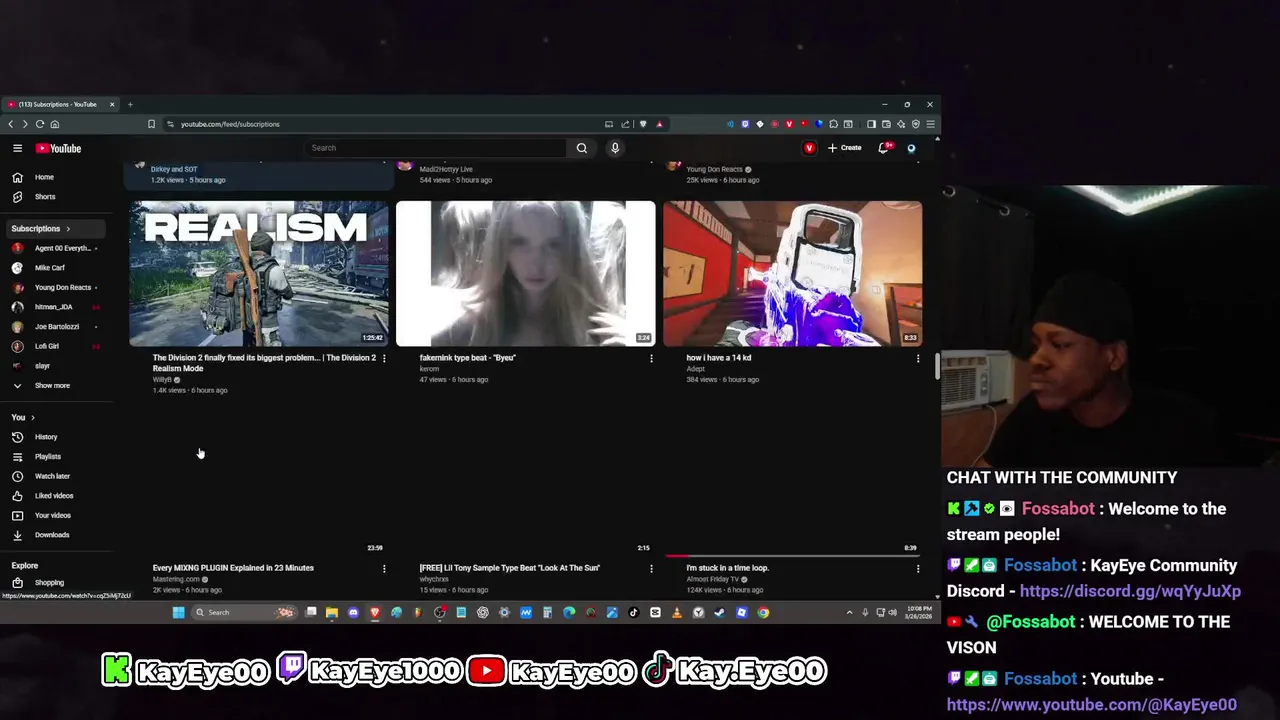The height and width of the screenshot is (720, 1280).
Task: Open TikTok from the taskbar
Action: pos(633,612)
